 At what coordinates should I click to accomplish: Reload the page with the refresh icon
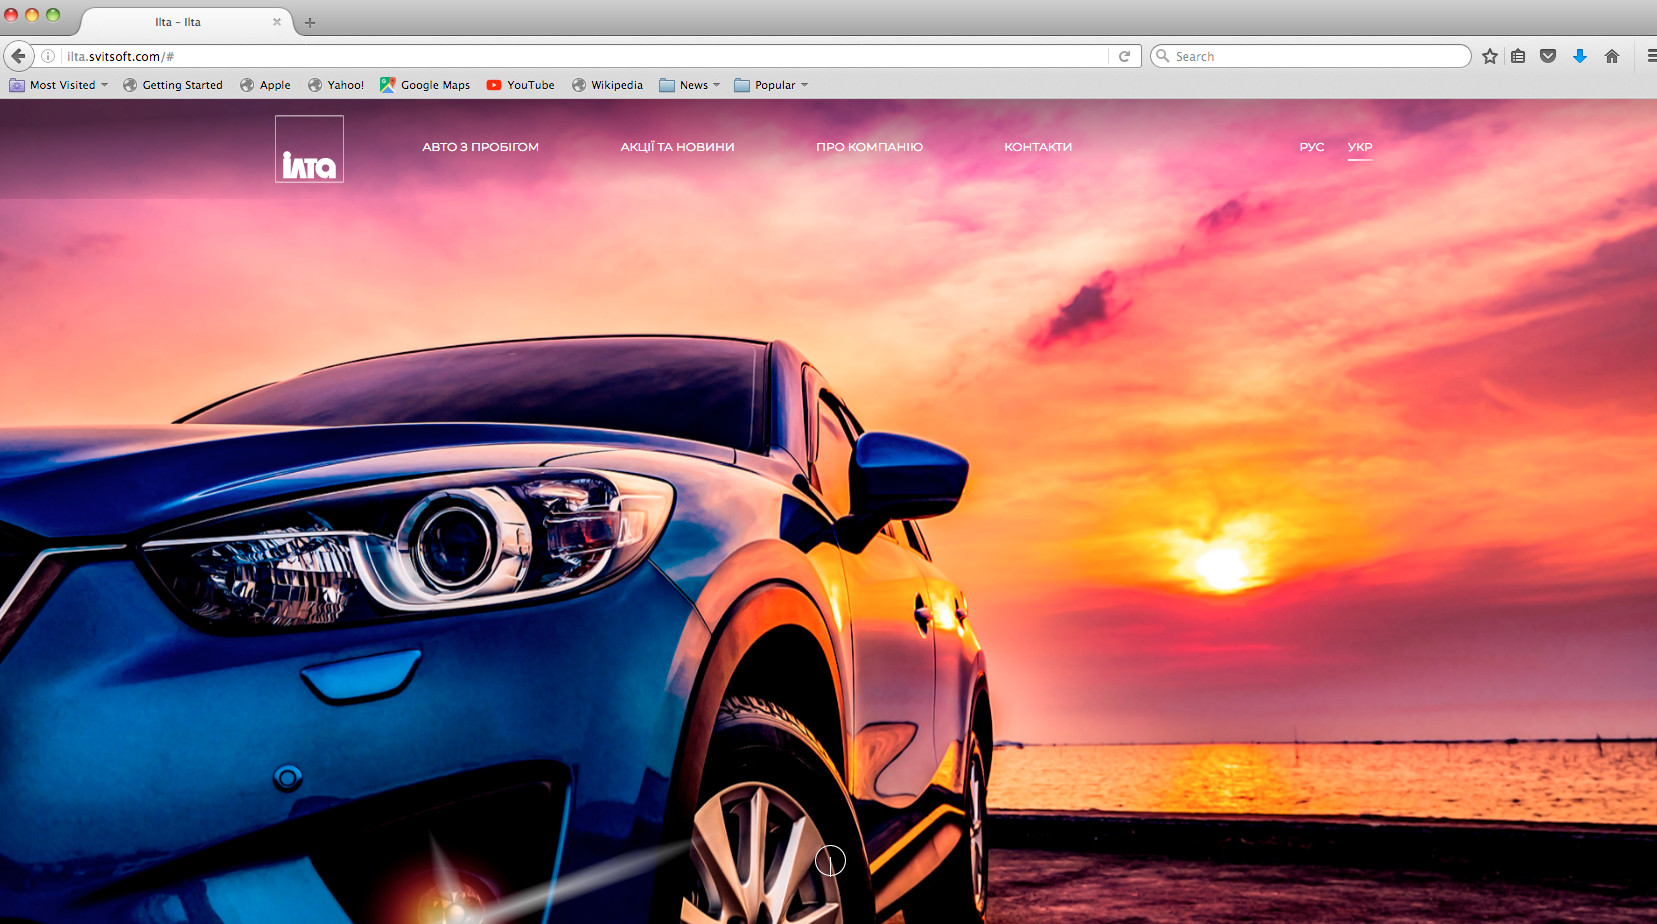1124,56
